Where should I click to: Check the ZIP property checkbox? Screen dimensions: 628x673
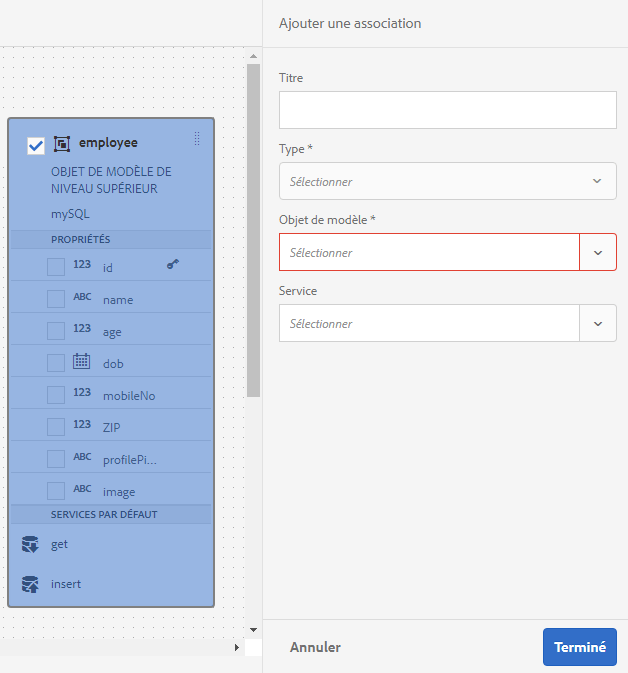(x=56, y=427)
